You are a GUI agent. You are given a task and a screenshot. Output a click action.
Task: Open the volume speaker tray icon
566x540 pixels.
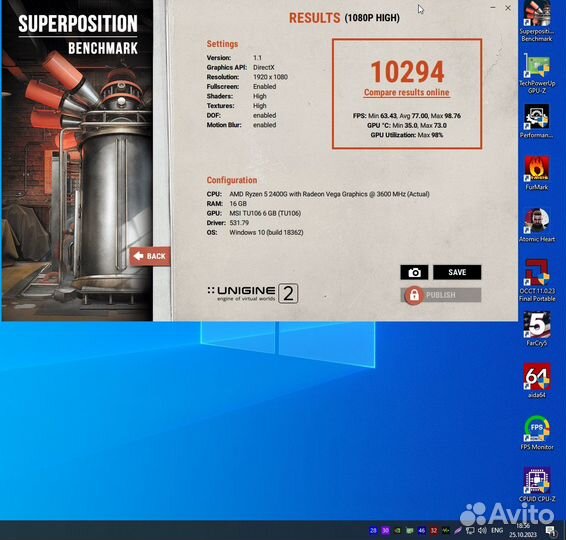tap(482, 530)
